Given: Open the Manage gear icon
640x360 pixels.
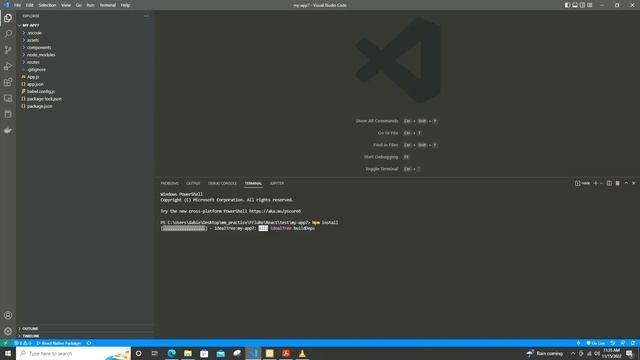Looking at the screenshot, I should (x=8, y=331).
